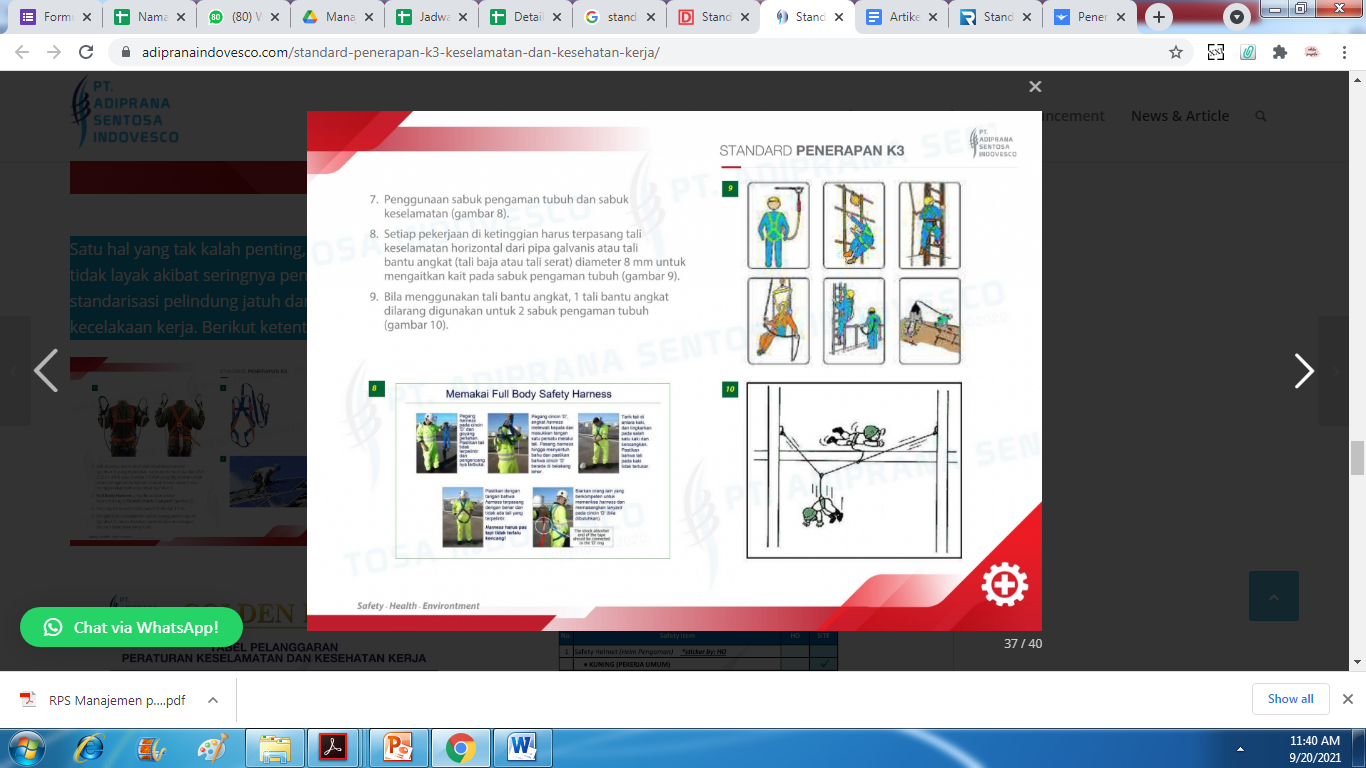Click the page vertical scrollbar thumb
Viewport: 1366px width, 768px height.
1357,458
